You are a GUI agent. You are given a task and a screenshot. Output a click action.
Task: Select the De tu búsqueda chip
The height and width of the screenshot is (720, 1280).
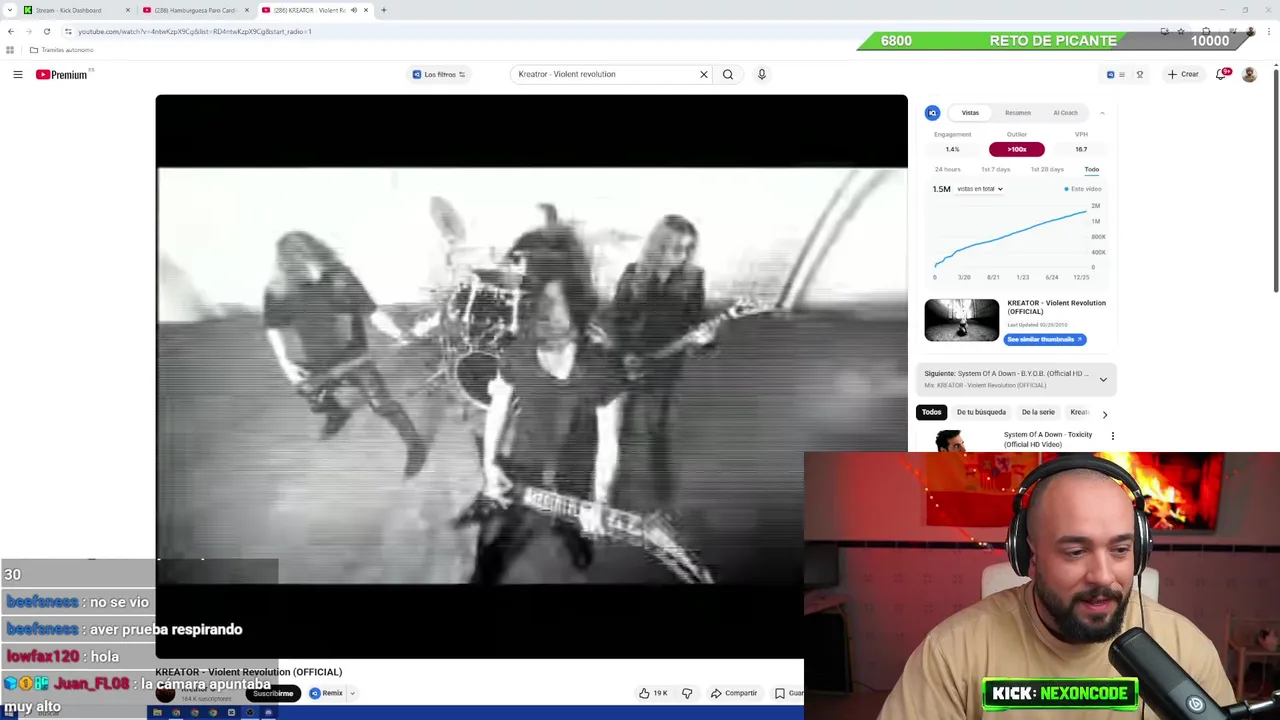(x=981, y=412)
